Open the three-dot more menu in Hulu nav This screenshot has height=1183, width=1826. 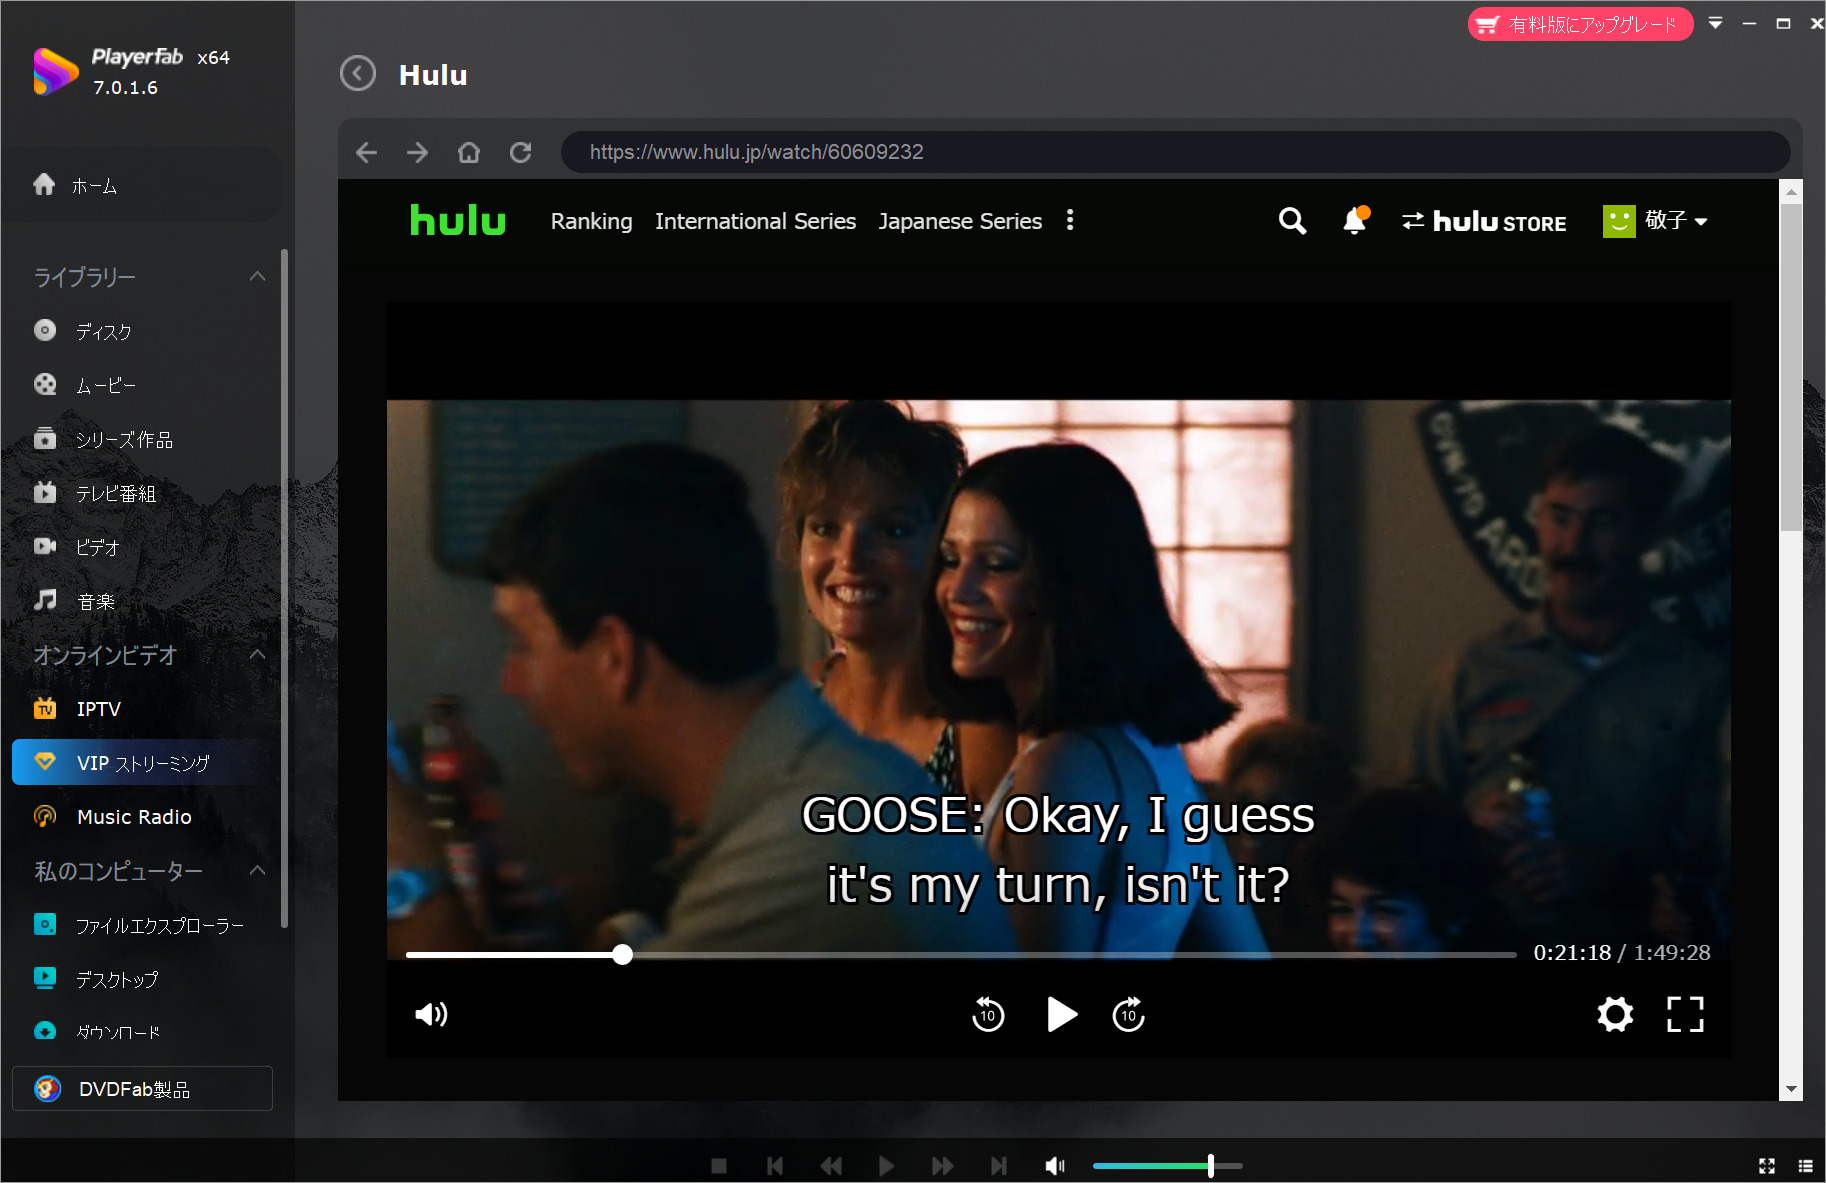coord(1070,220)
